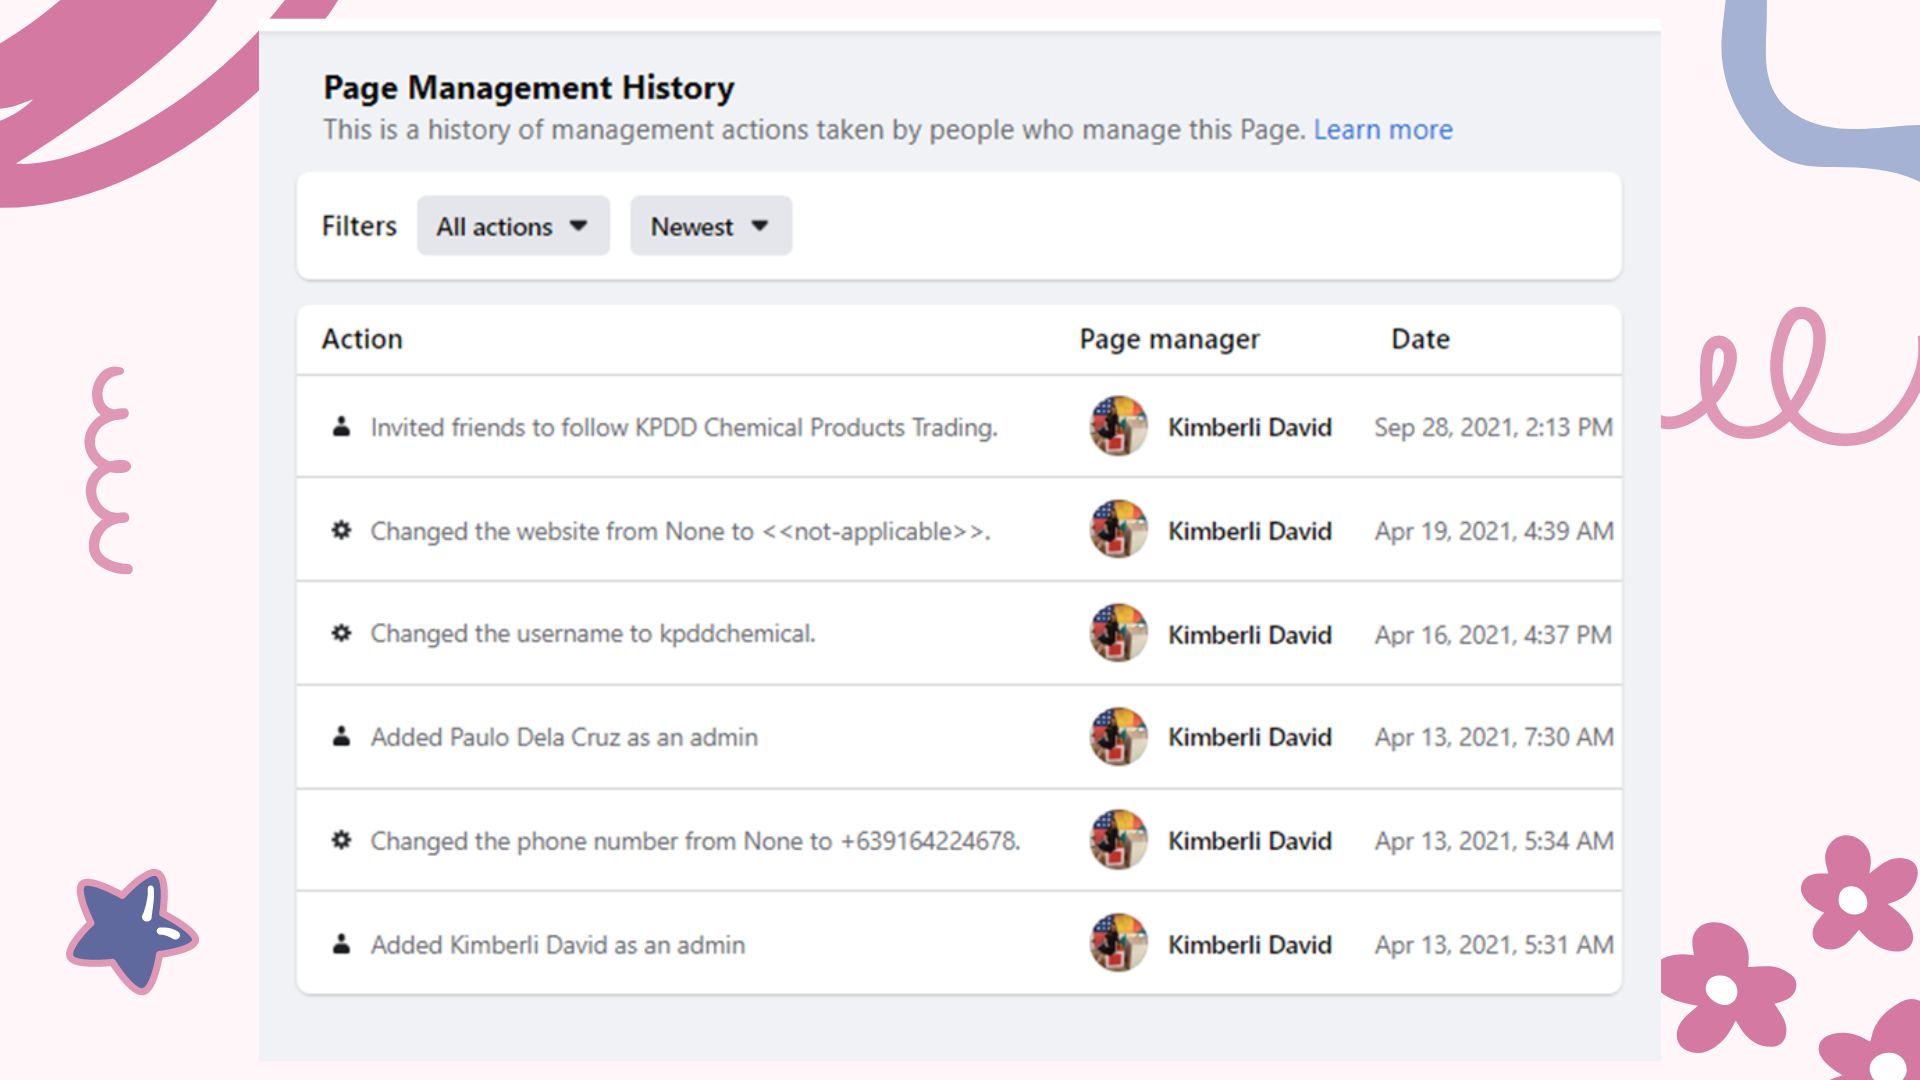Image resolution: width=1920 pixels, height=1080 pixels.
Task: Open the Learn more link
Action: click(1382, 130)
